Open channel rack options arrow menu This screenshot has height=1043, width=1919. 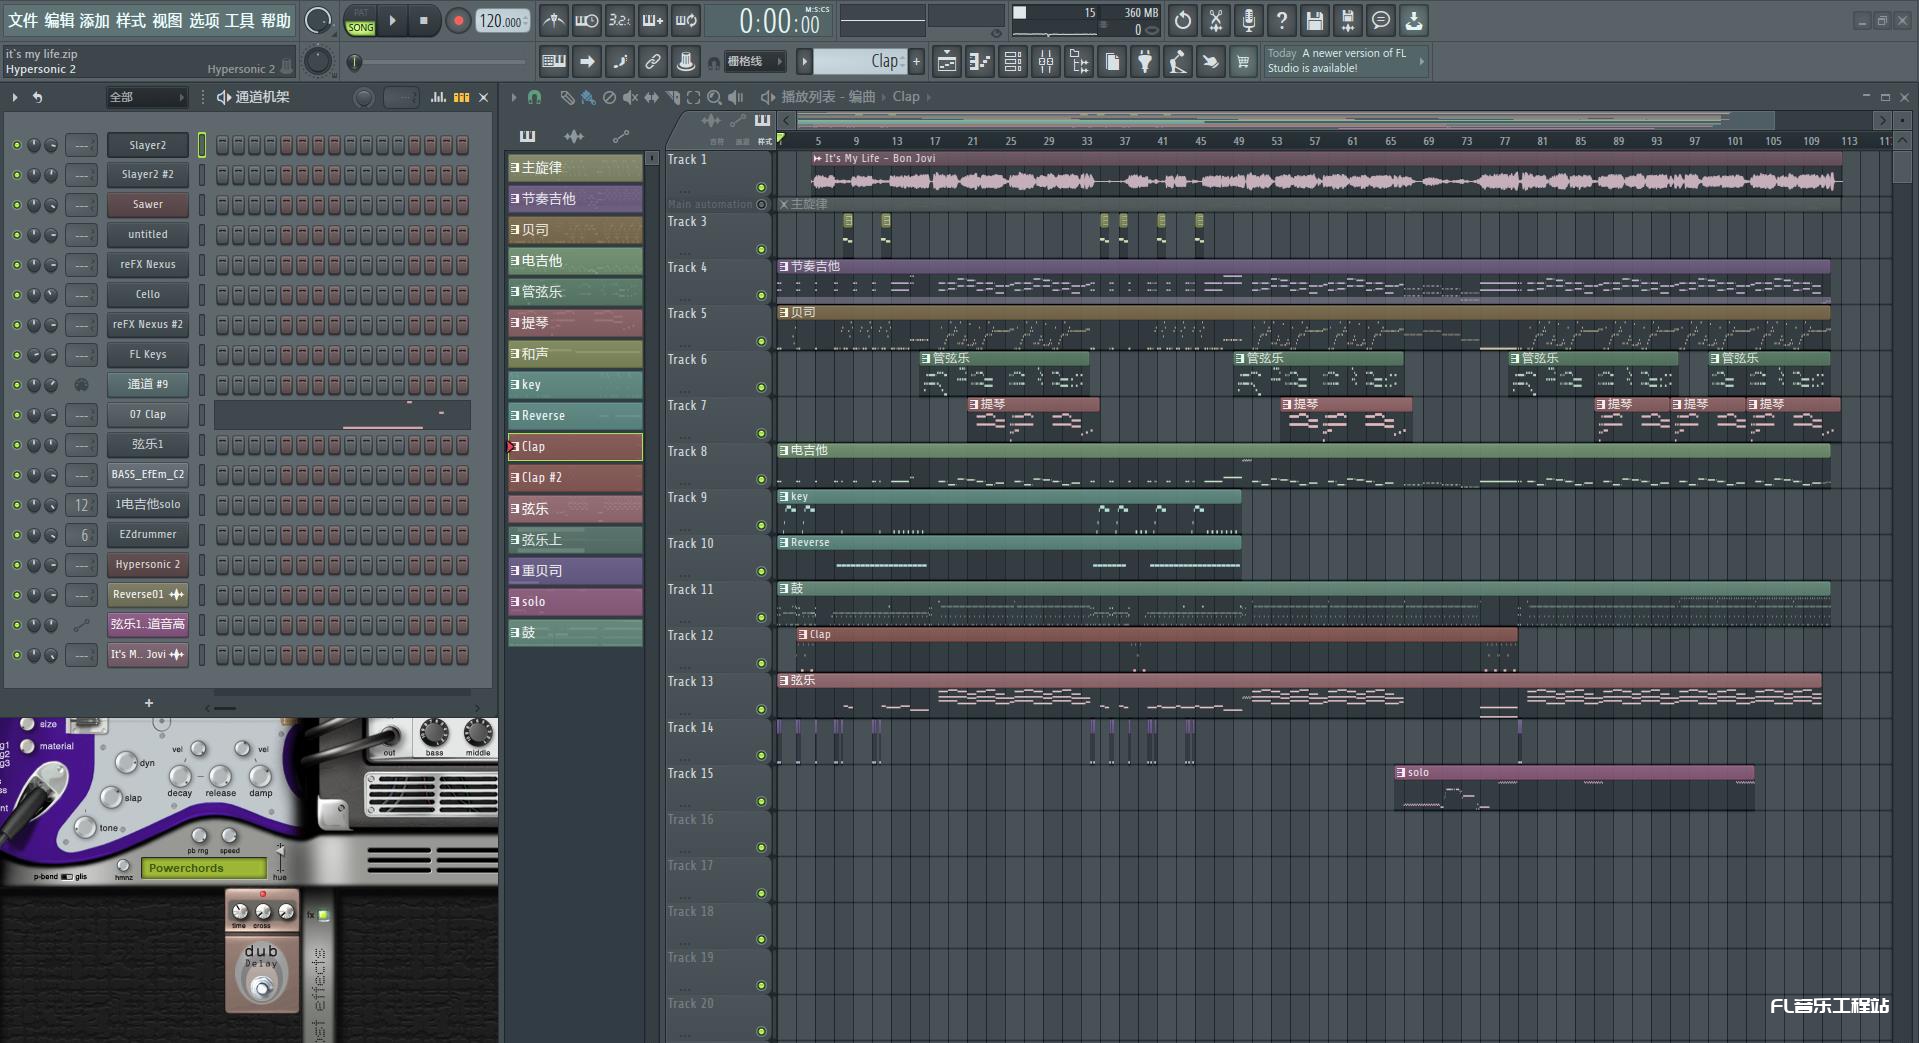tap(15, 97)
